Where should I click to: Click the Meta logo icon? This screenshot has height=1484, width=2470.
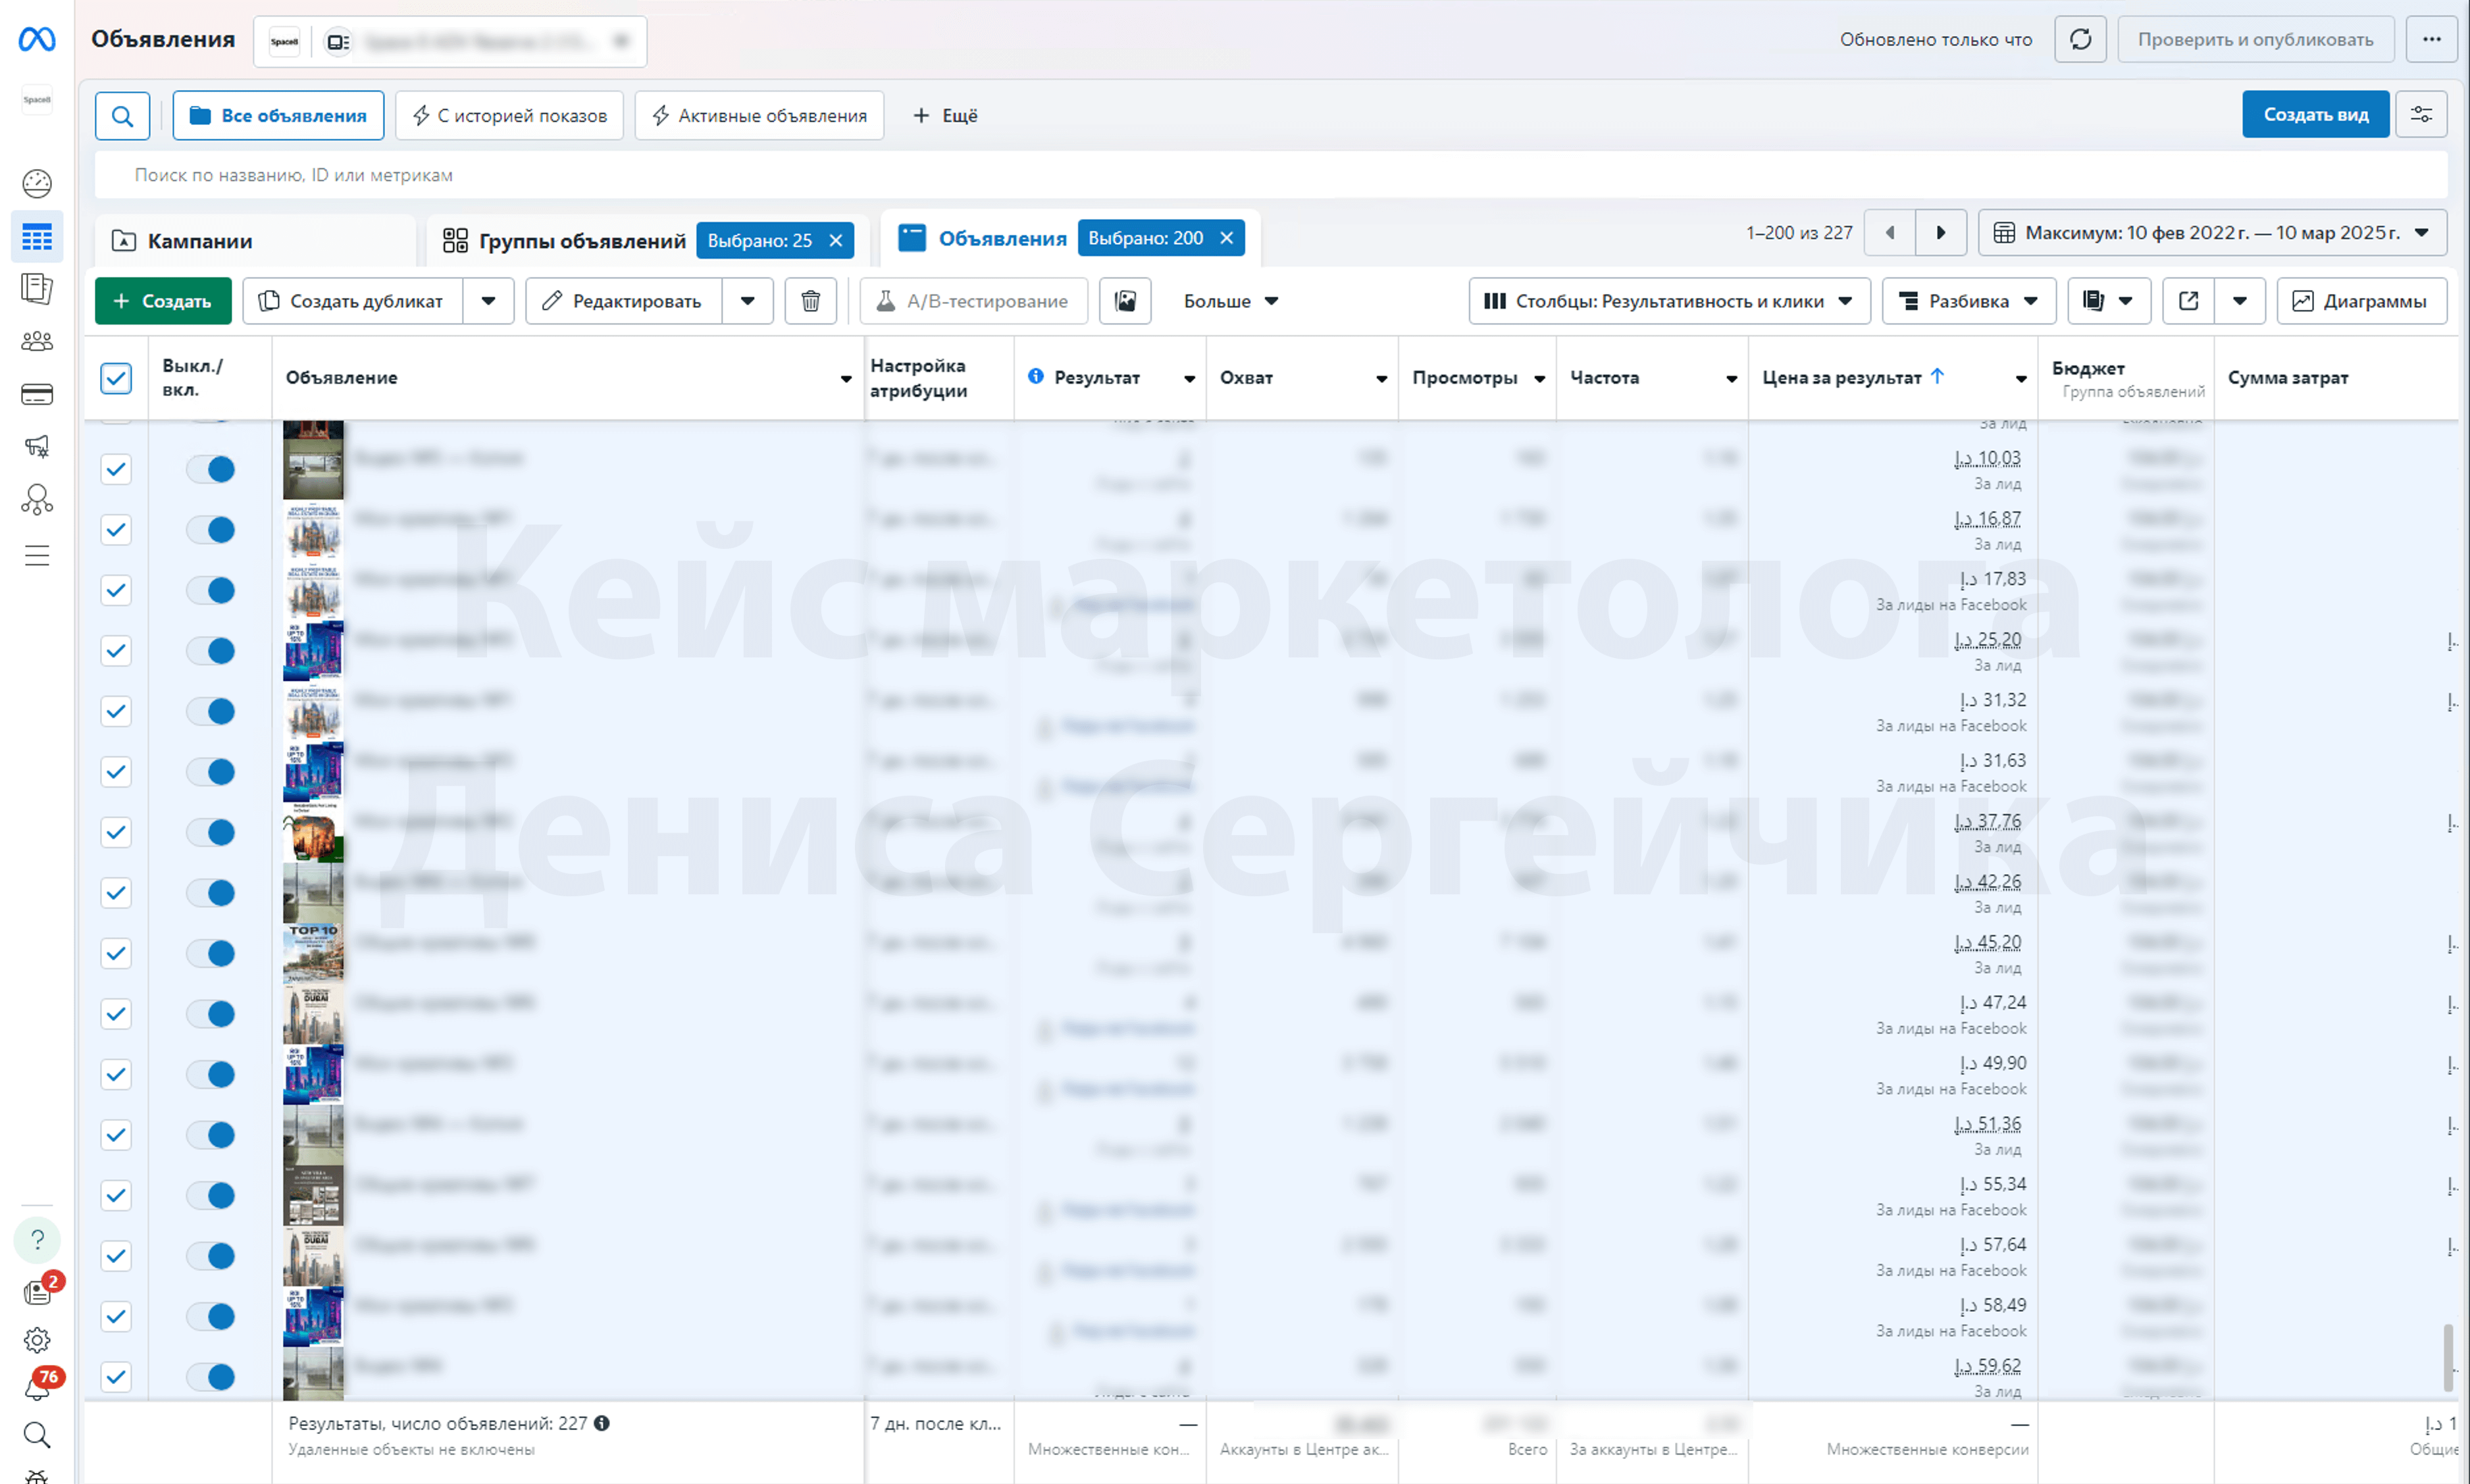click(x=37, y=39)
